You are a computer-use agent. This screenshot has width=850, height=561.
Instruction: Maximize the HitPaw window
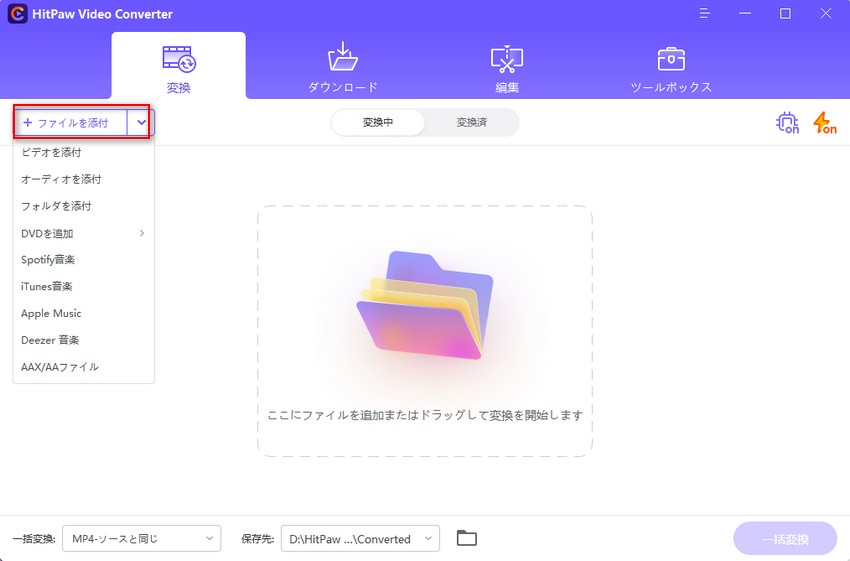point(785,14)
